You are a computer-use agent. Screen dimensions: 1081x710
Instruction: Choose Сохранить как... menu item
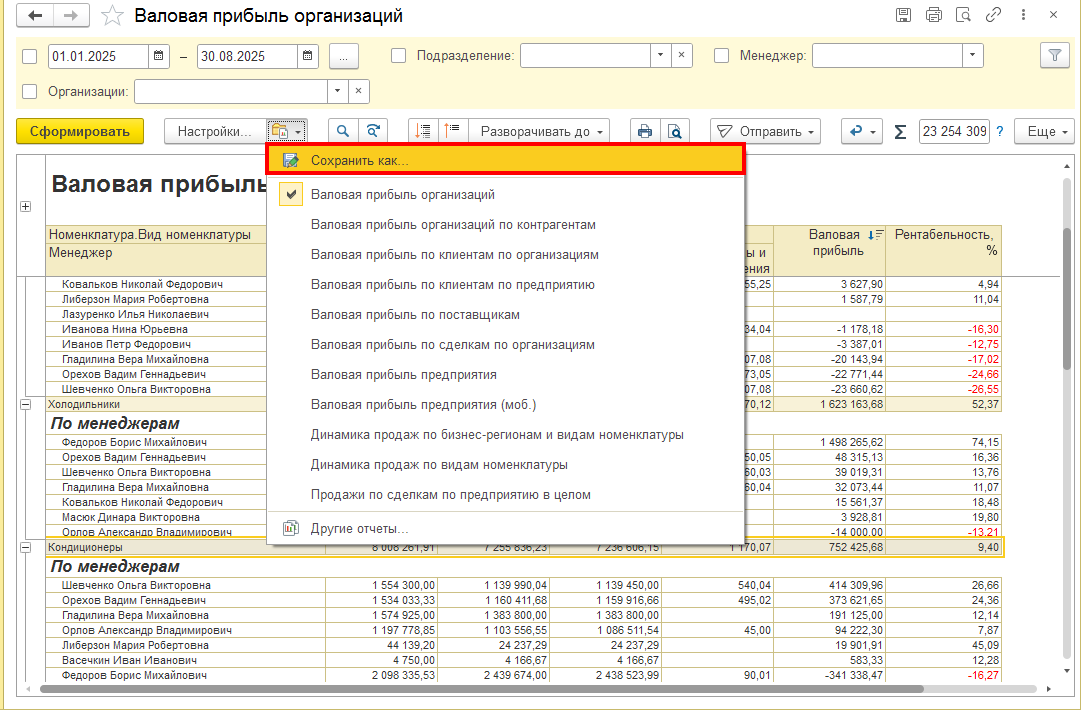coord(505,160)
